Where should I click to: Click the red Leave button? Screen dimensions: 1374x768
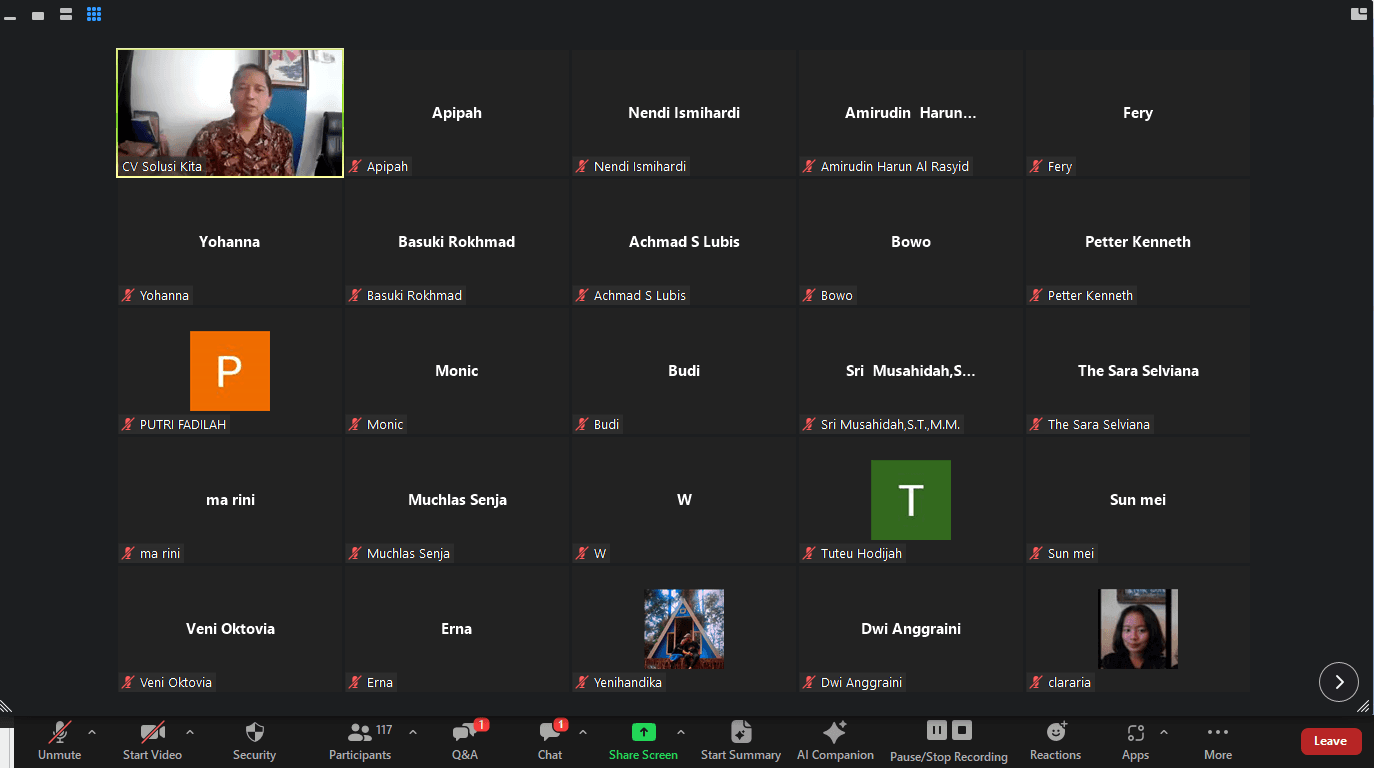pyautogui.click(x=1331, y=741)
